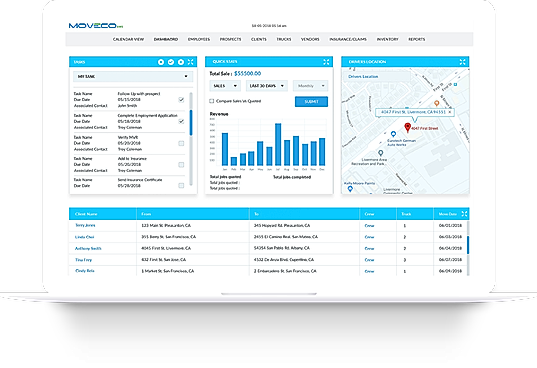Click the Eurotech German Auto Works map pin
The height and width of the screenshot is (368, 537).
pos(394,134)
